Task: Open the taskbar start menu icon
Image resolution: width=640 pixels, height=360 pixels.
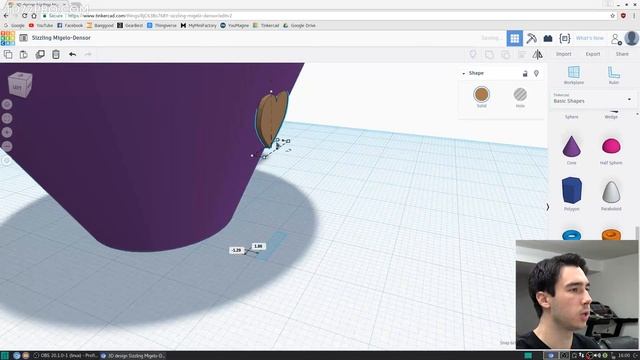Action: click(x=5, y=356)
